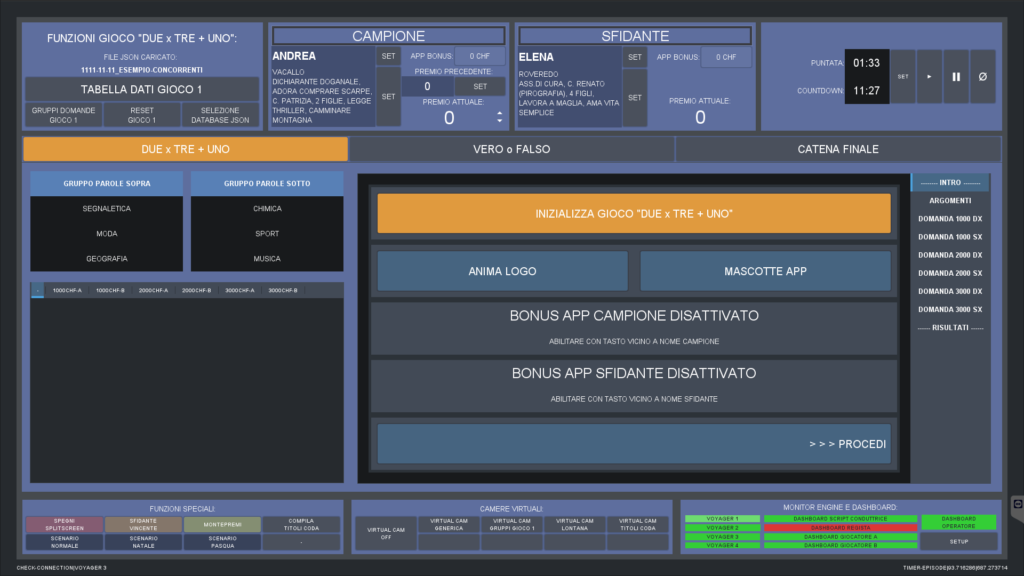Select DOMANDA 2000 DX in the sequence list
1024x576 pixels.
[950, 255]
